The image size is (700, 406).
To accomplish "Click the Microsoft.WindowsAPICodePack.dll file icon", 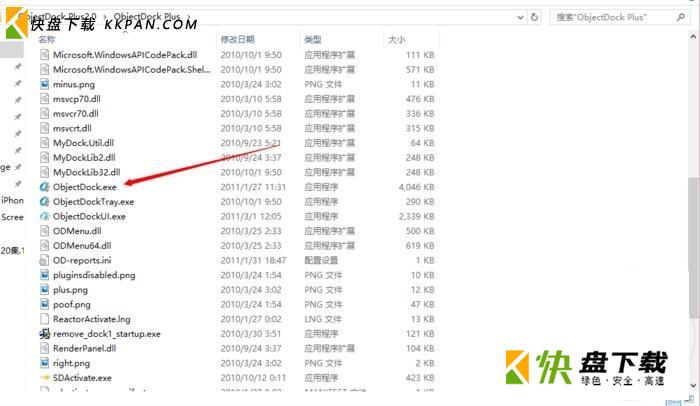I will pos(44,55).
